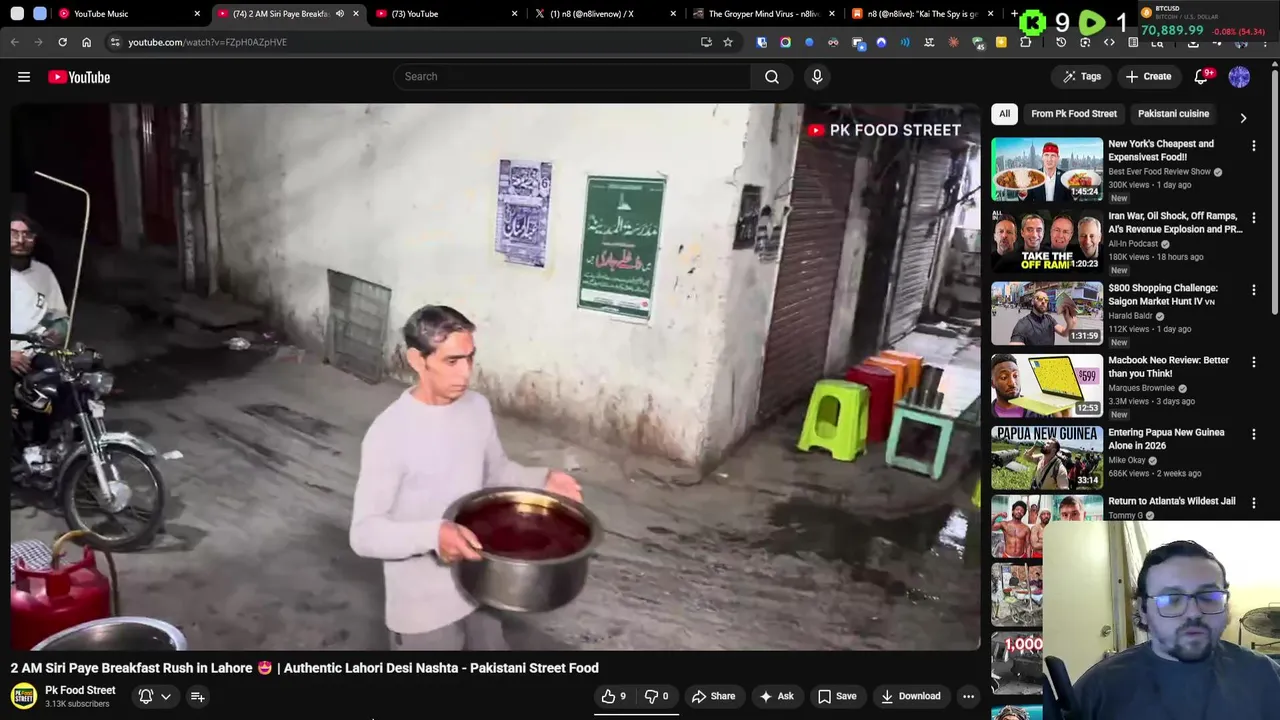Click the Tags button in header
1280x720 pixels.
[x=1082, y=77]
